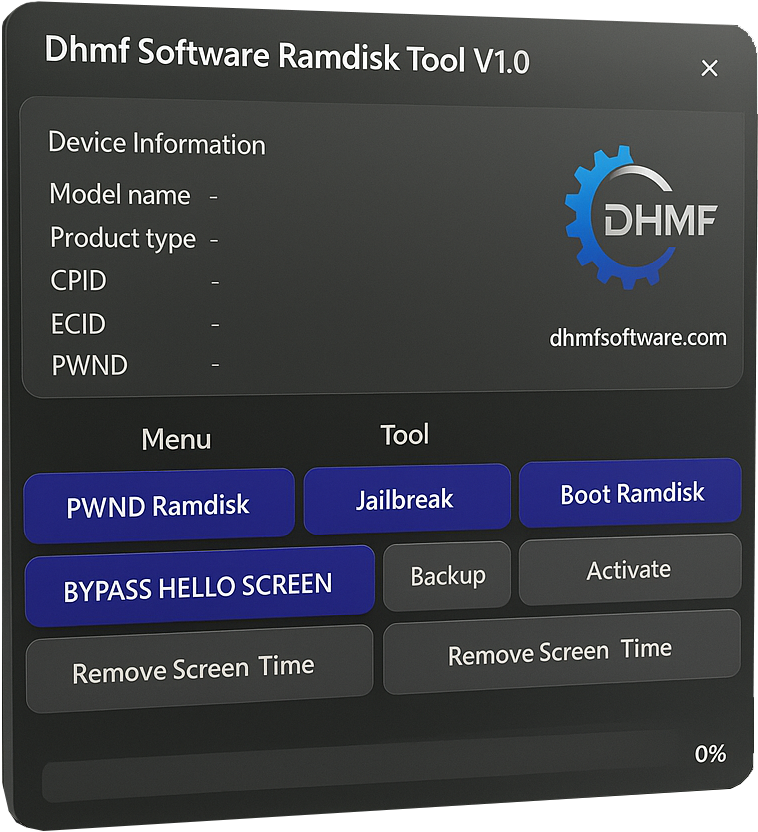Click the CPID entry
The width and height of the screenshot is (758, 832).
click(78, 281)
